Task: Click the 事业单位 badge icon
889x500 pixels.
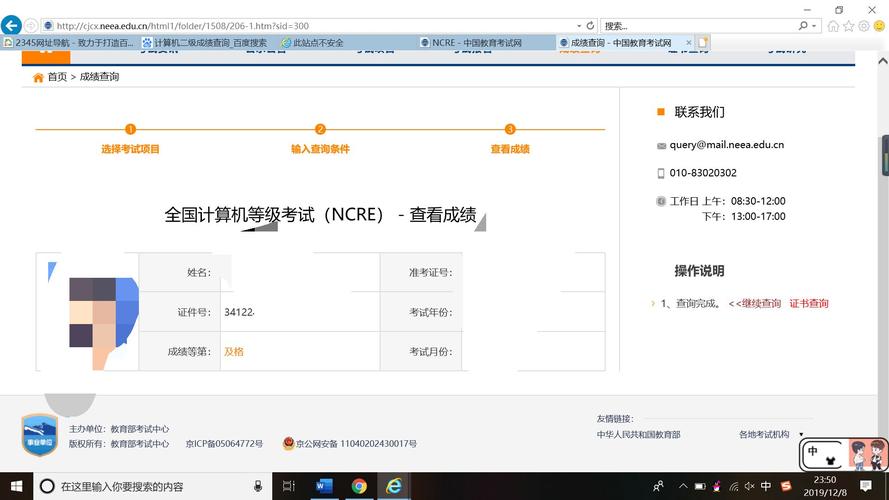Action: tap(40, 435)
